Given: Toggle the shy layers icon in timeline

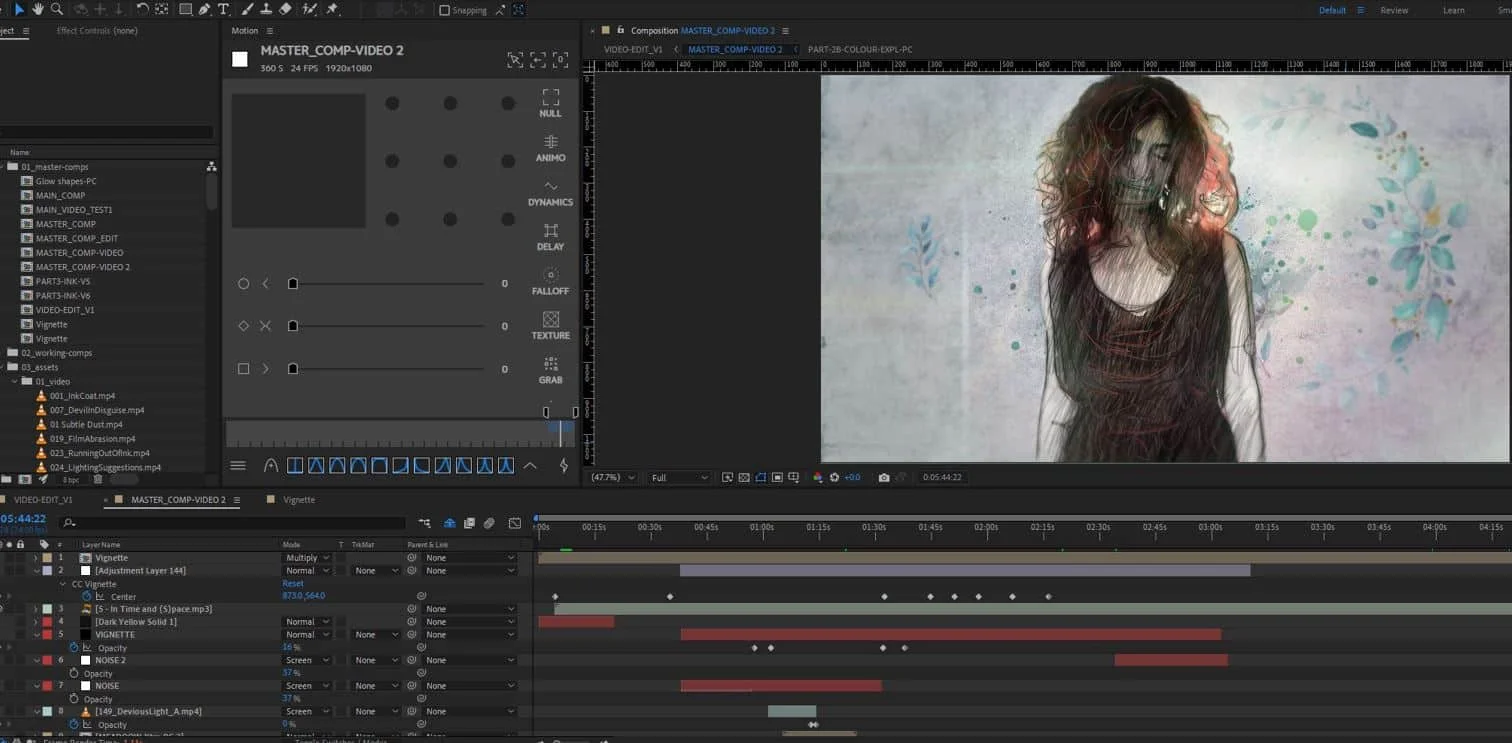Looking at the screenshot, I should tap(450, 523).
